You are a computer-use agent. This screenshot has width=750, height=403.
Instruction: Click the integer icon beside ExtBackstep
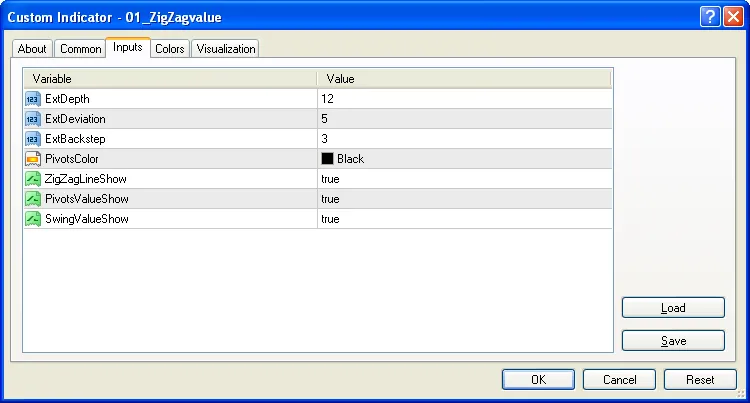pos(33,139)
